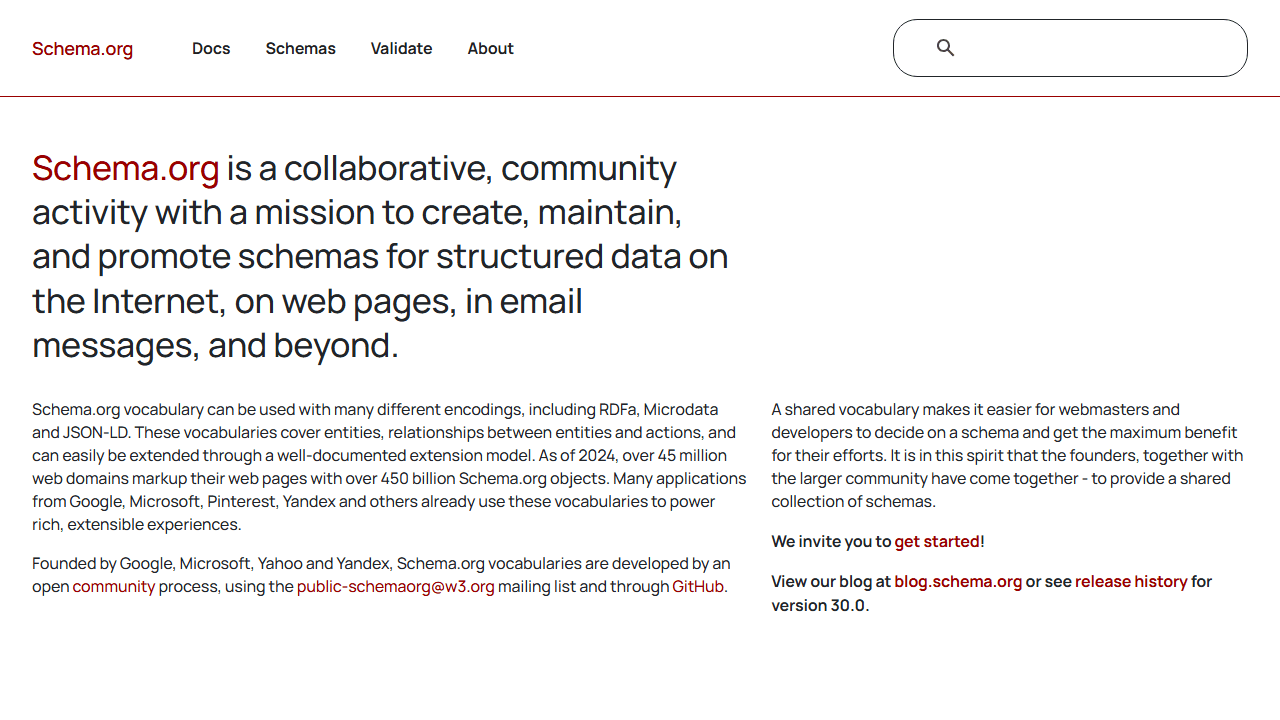This screenshot has height=720, width=1280.
Task: Open the release history link
Action: click(1131, 581)
